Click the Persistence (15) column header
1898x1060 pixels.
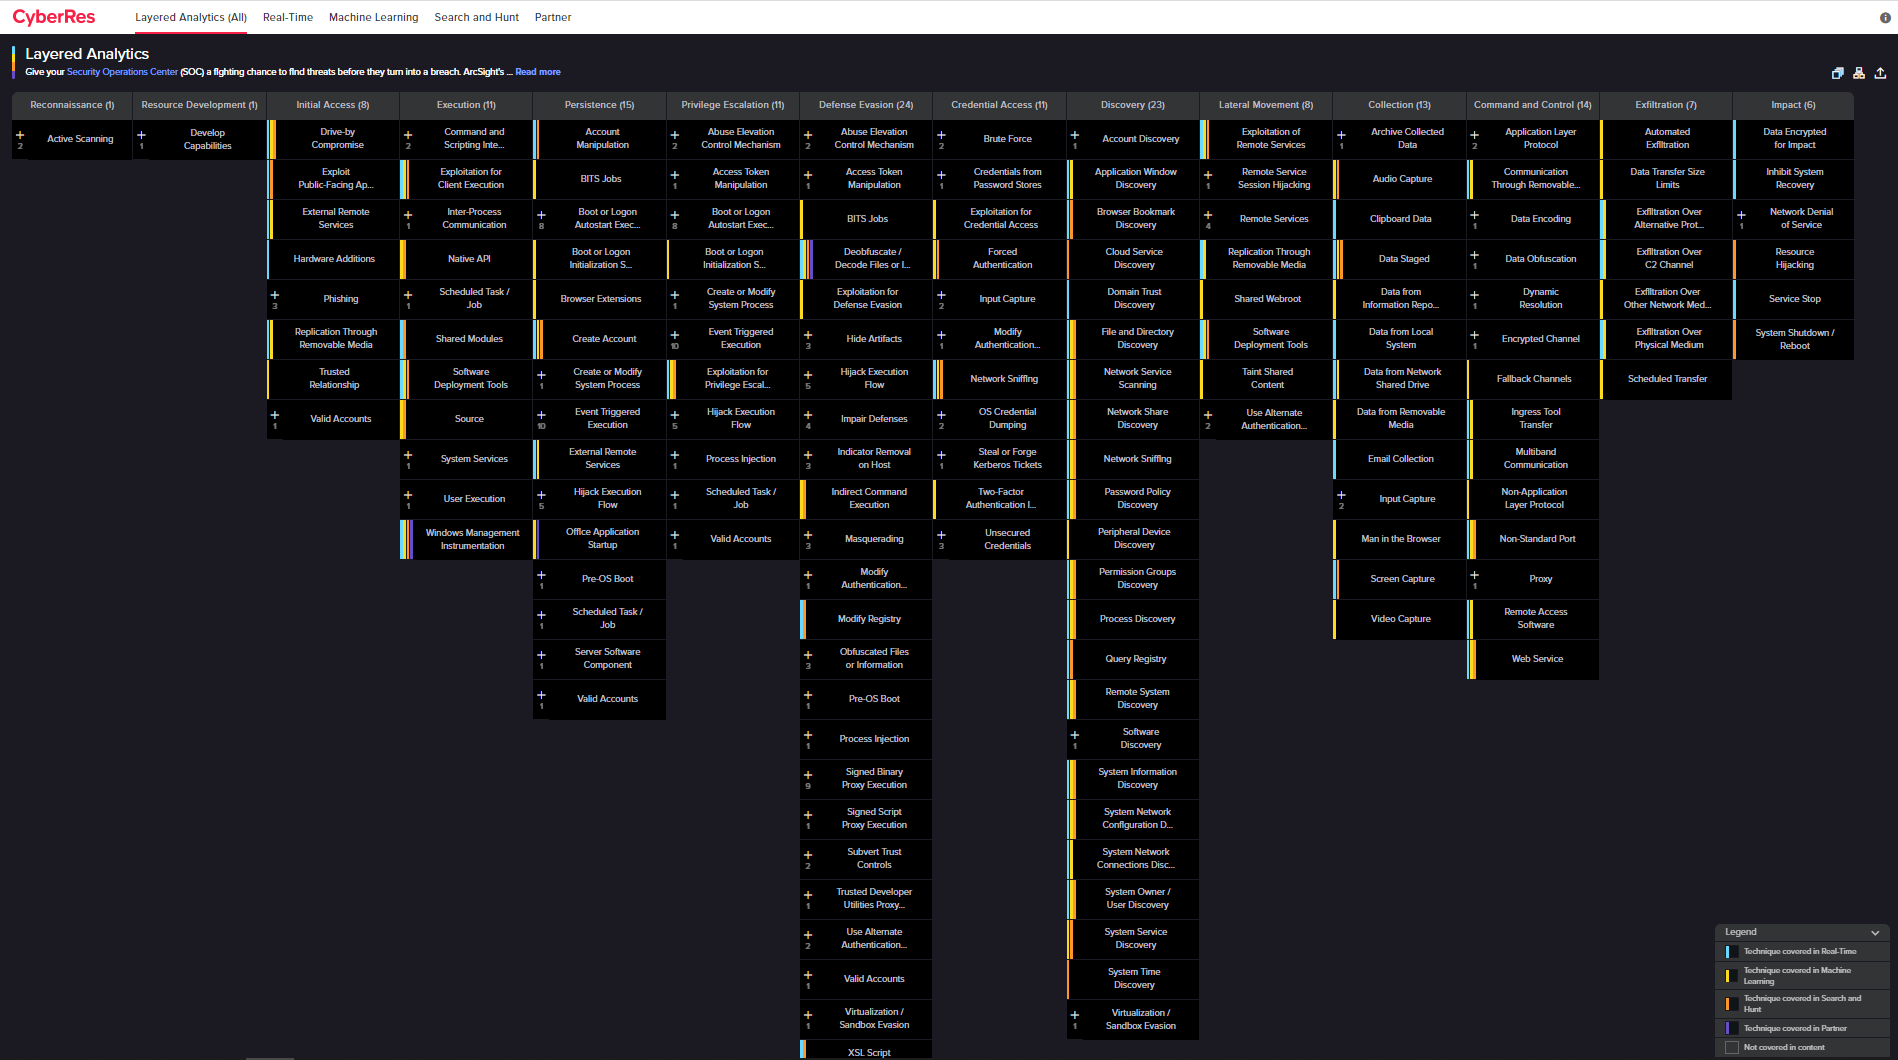pyautogui.click(x=599, y=105)
